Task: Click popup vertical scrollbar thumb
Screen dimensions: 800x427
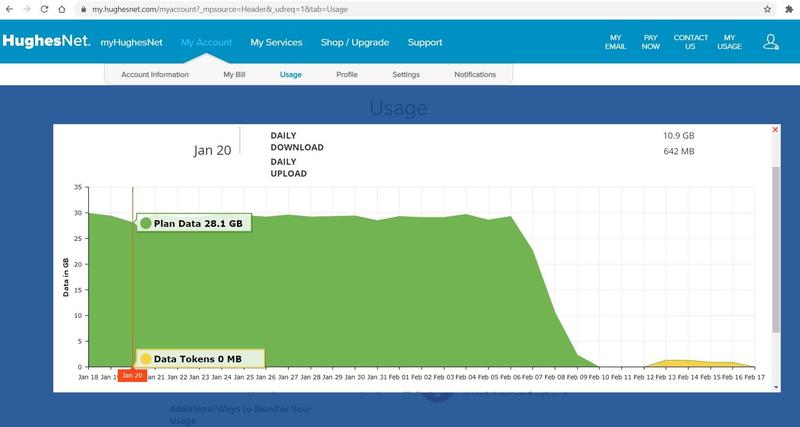Action: click(x=776, y=249)
